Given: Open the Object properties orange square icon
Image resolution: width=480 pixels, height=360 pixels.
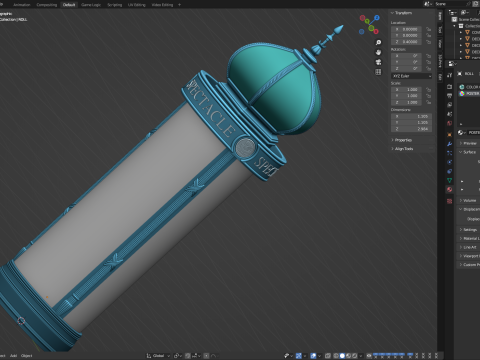Looking at the screenshot, I should (x=449, y=135).
